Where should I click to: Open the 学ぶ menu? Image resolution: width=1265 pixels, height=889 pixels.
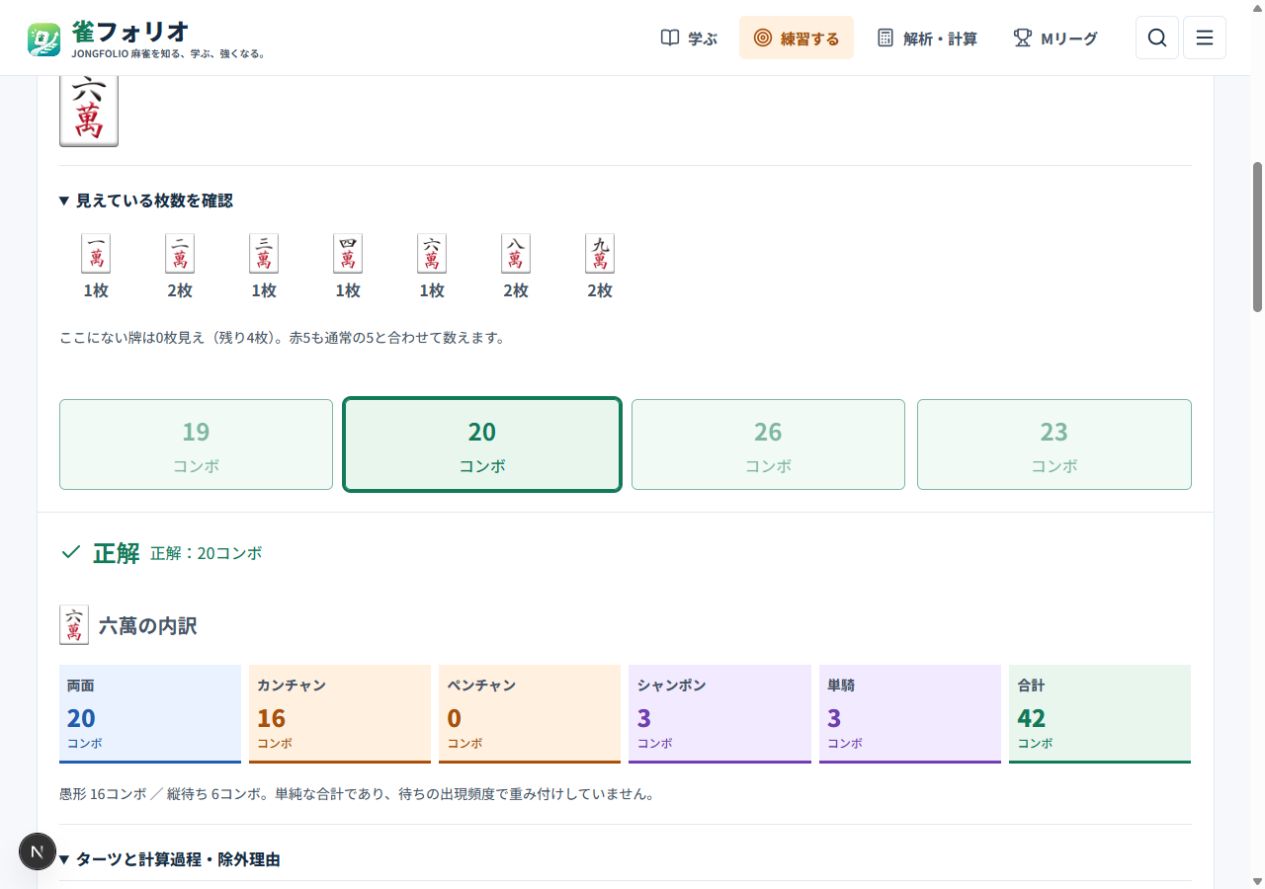(689, 38)
